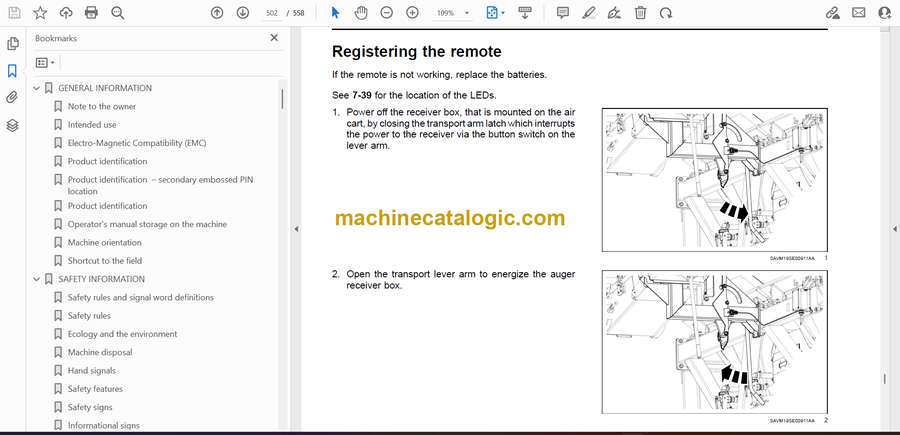Image resolution: width=900 pixels, height=435 pixels.
Task: Click the first transport arm latch illustration
Action: (x=715, y=180)
